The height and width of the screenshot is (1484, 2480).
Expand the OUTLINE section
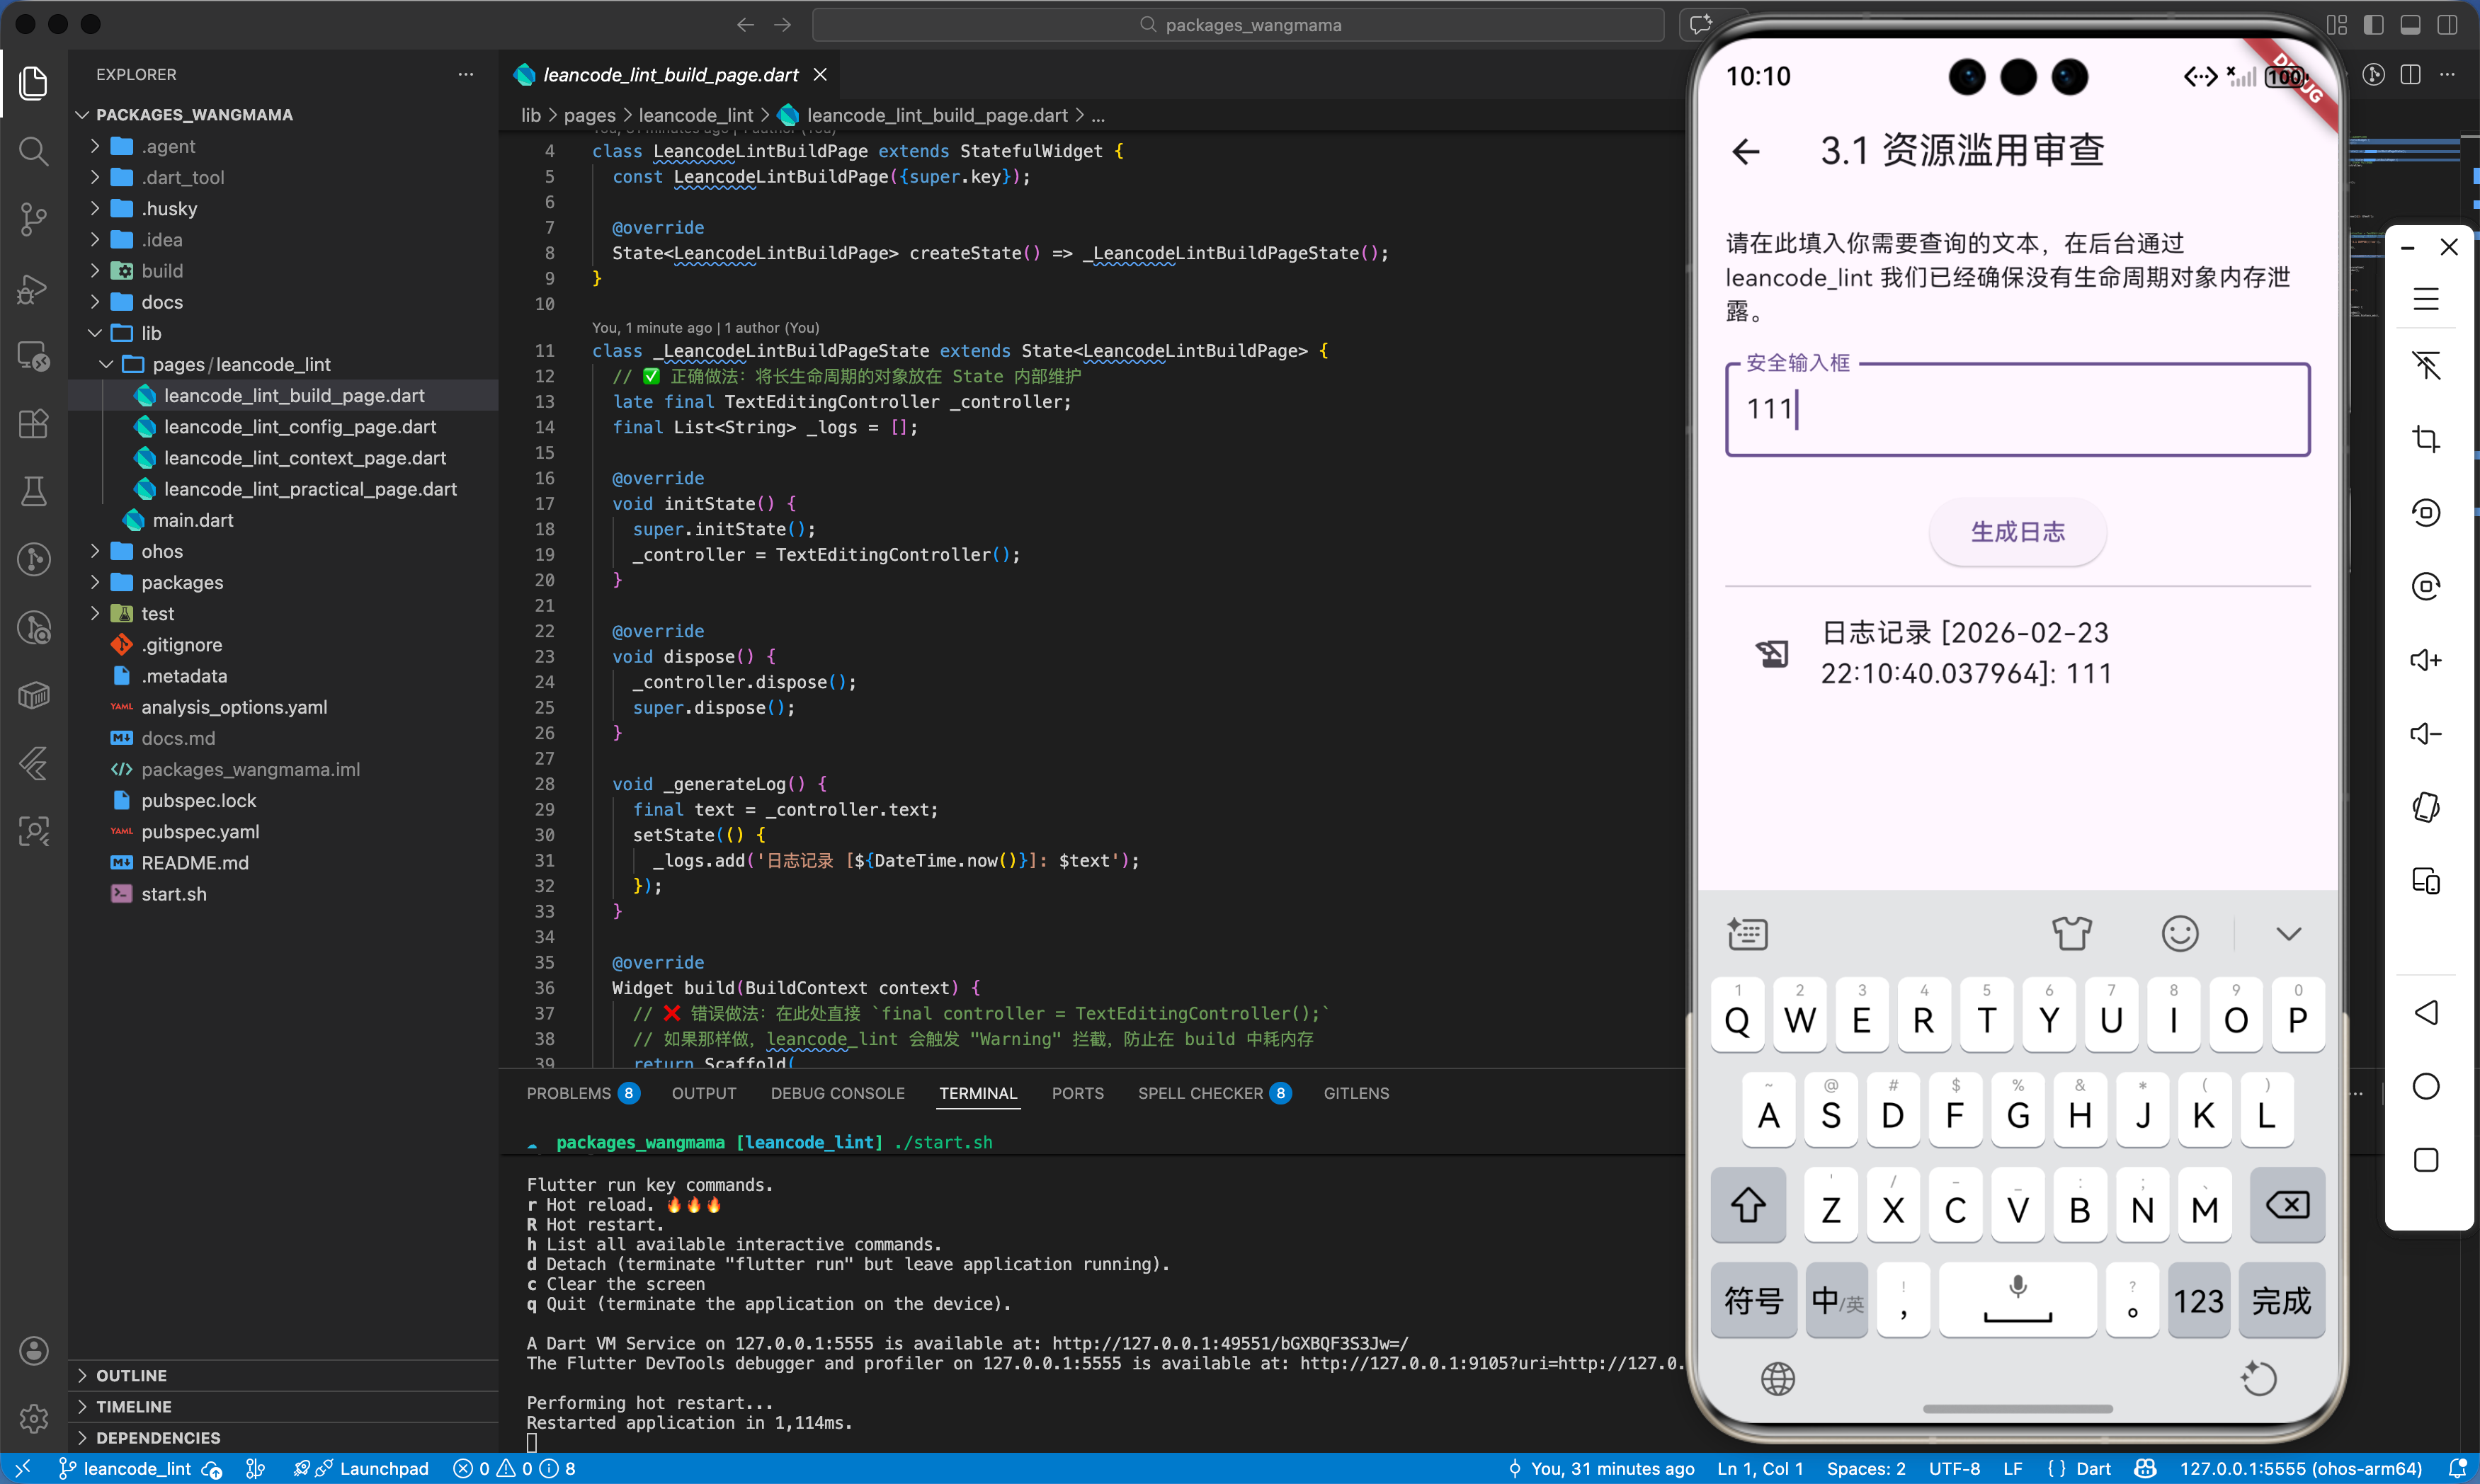130,1375
